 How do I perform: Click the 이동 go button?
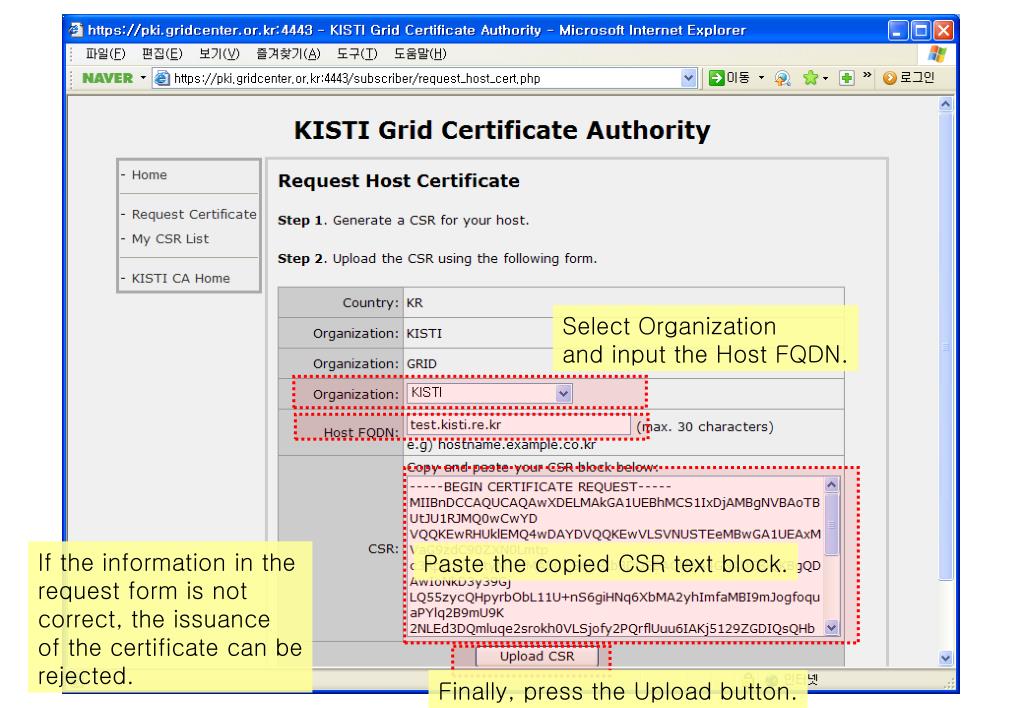[729, 78]
